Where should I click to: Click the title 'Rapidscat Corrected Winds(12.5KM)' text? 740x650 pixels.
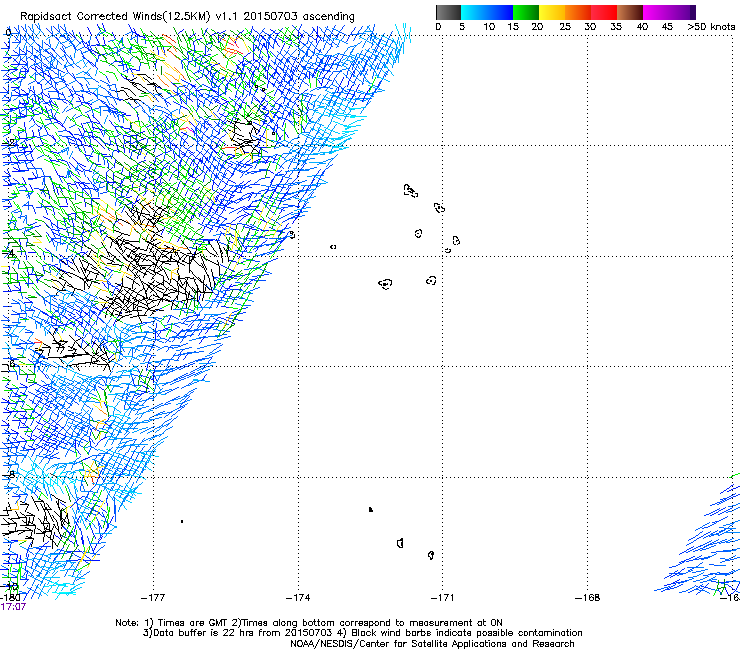point(115,16)
